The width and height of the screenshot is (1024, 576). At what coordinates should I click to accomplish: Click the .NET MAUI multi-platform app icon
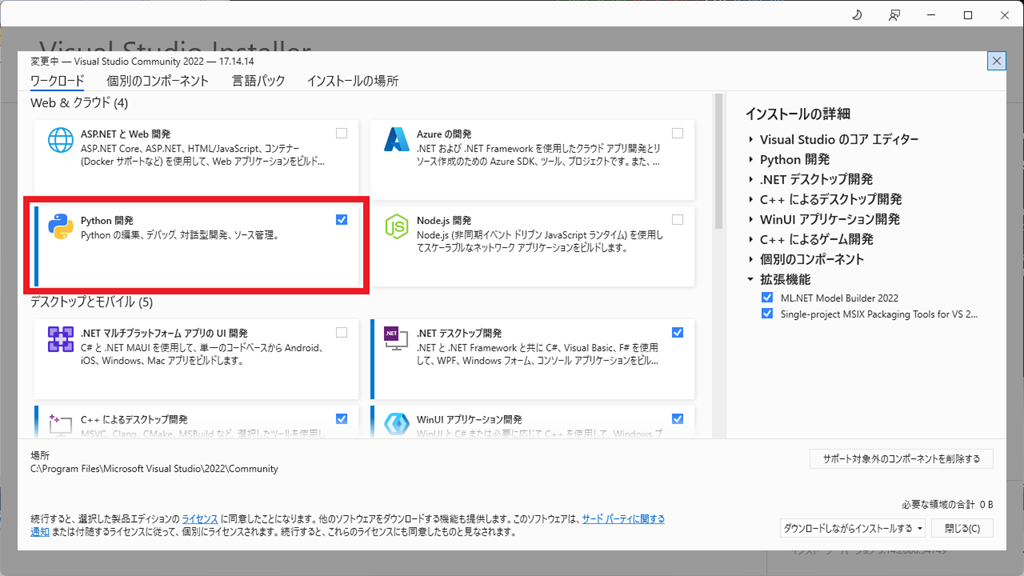click(x=60, y=339)
